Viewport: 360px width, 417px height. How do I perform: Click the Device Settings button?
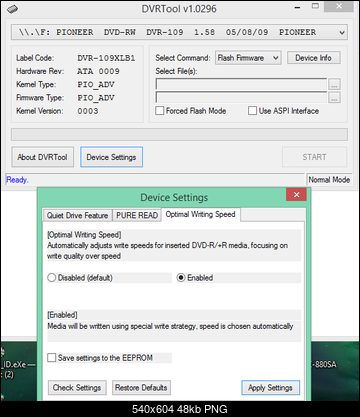coord(111,157)
